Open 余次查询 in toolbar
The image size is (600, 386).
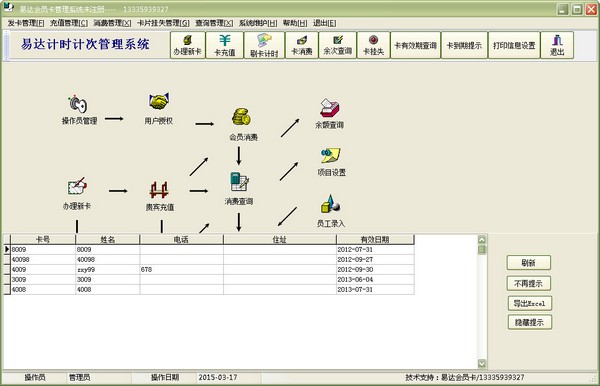[x=338, y=45]
